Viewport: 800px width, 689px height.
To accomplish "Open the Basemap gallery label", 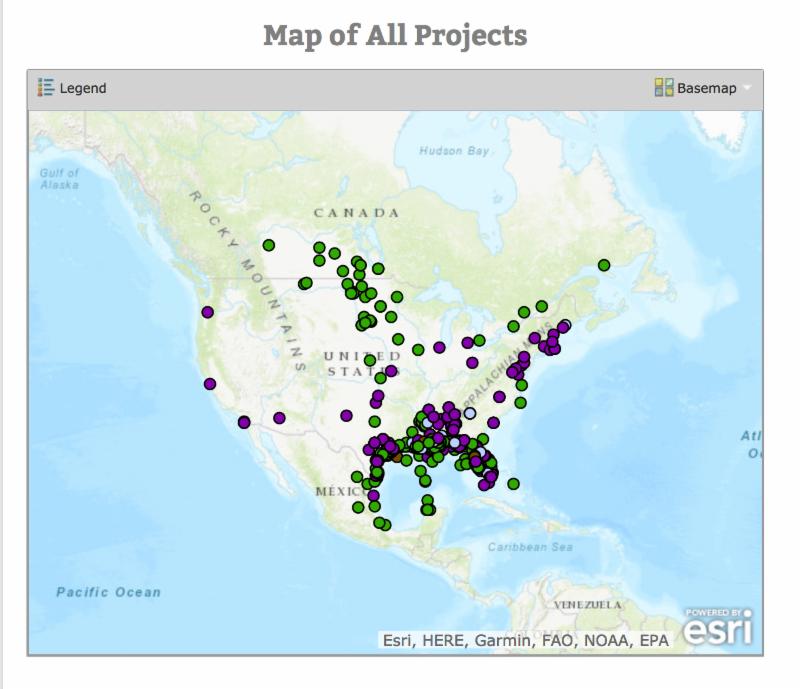I will point(706,88).
